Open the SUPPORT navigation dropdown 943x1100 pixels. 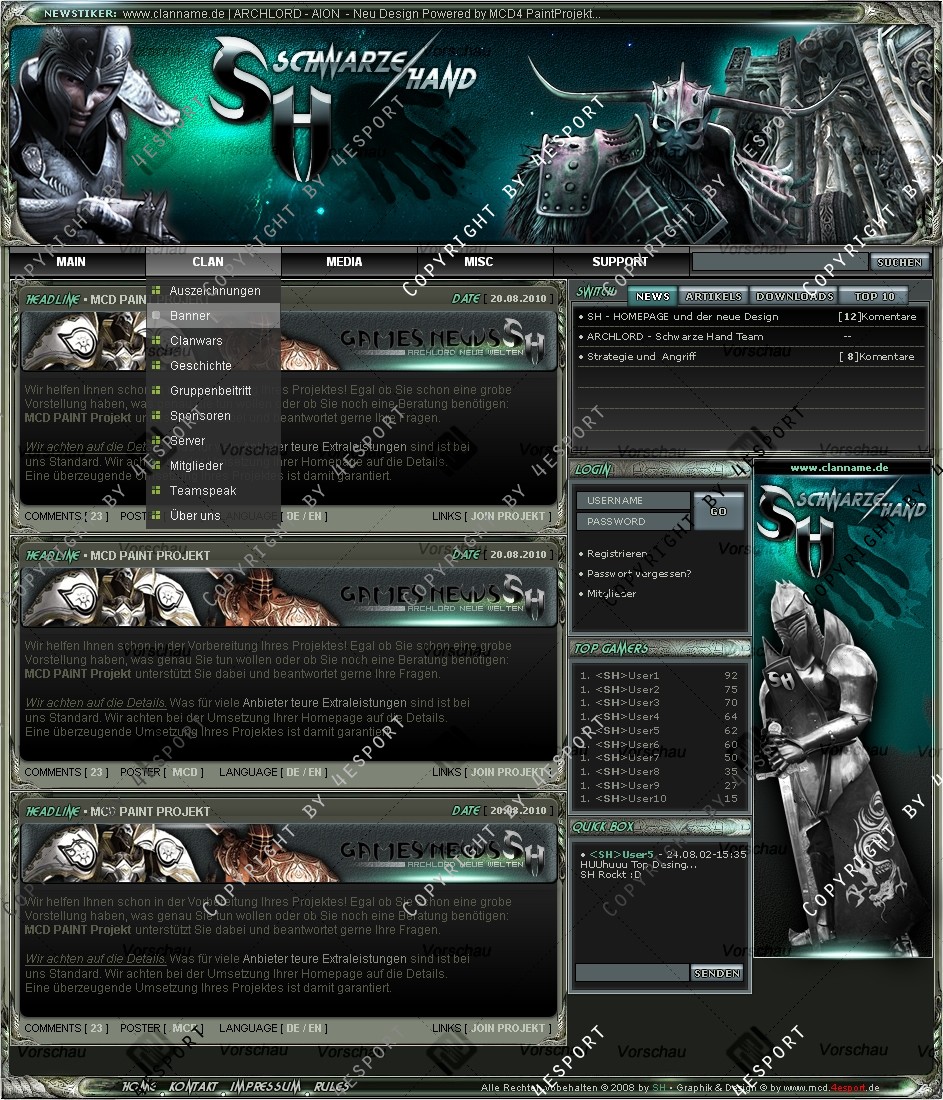click(620, 262)
